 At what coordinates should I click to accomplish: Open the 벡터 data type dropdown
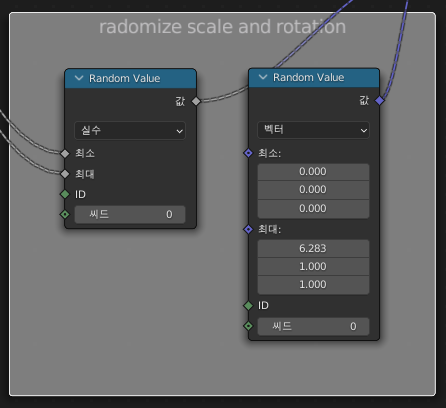[313, 130]
